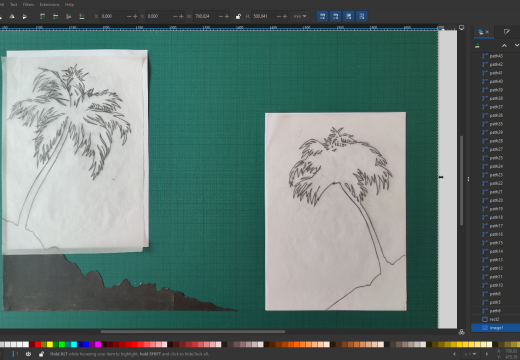520x360 pixels.
Task: Toggle current layer lock in status bar
Action: pyautogui.click(x=41, y=354)
